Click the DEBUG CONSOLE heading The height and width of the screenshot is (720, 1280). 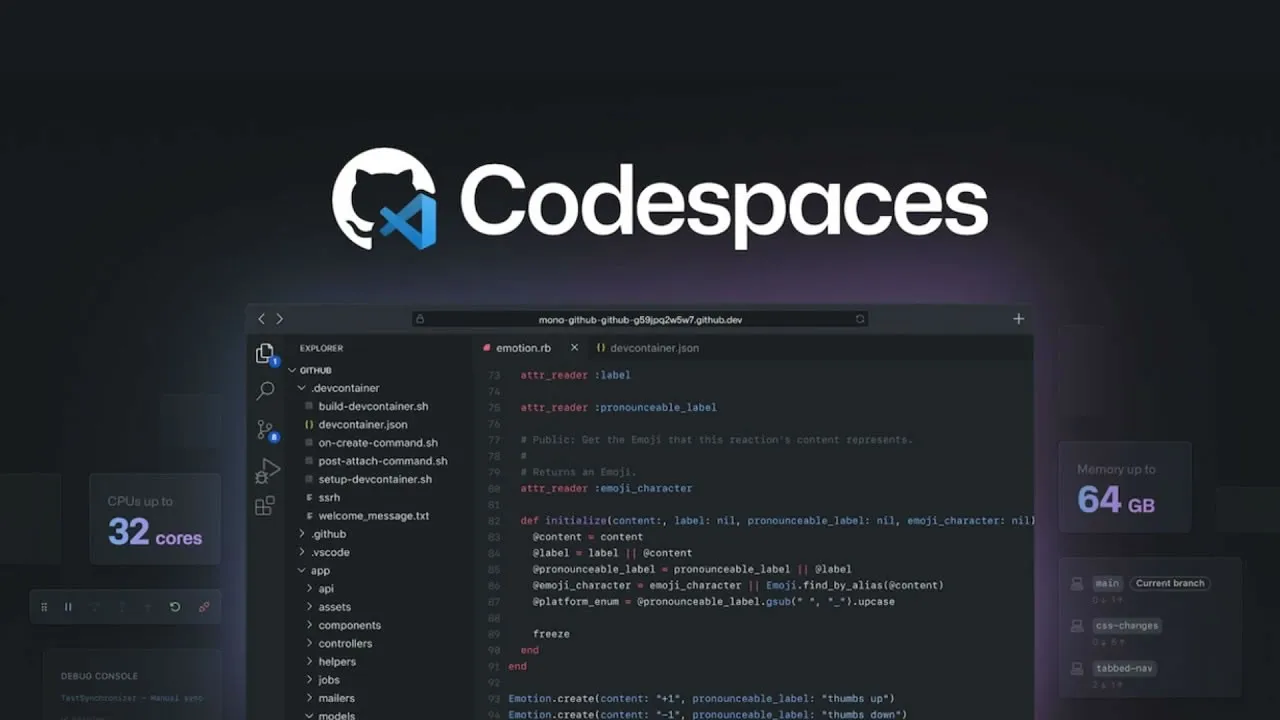[99, 676]
